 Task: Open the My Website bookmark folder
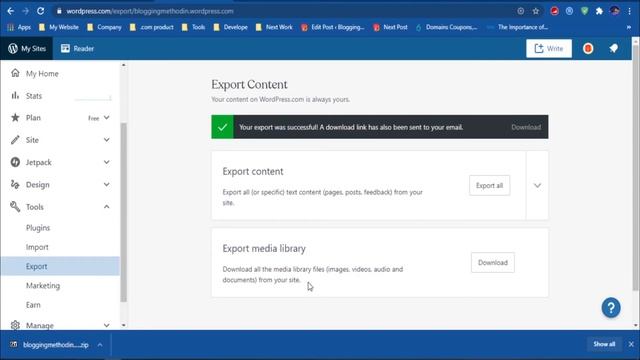pos(58,27)
